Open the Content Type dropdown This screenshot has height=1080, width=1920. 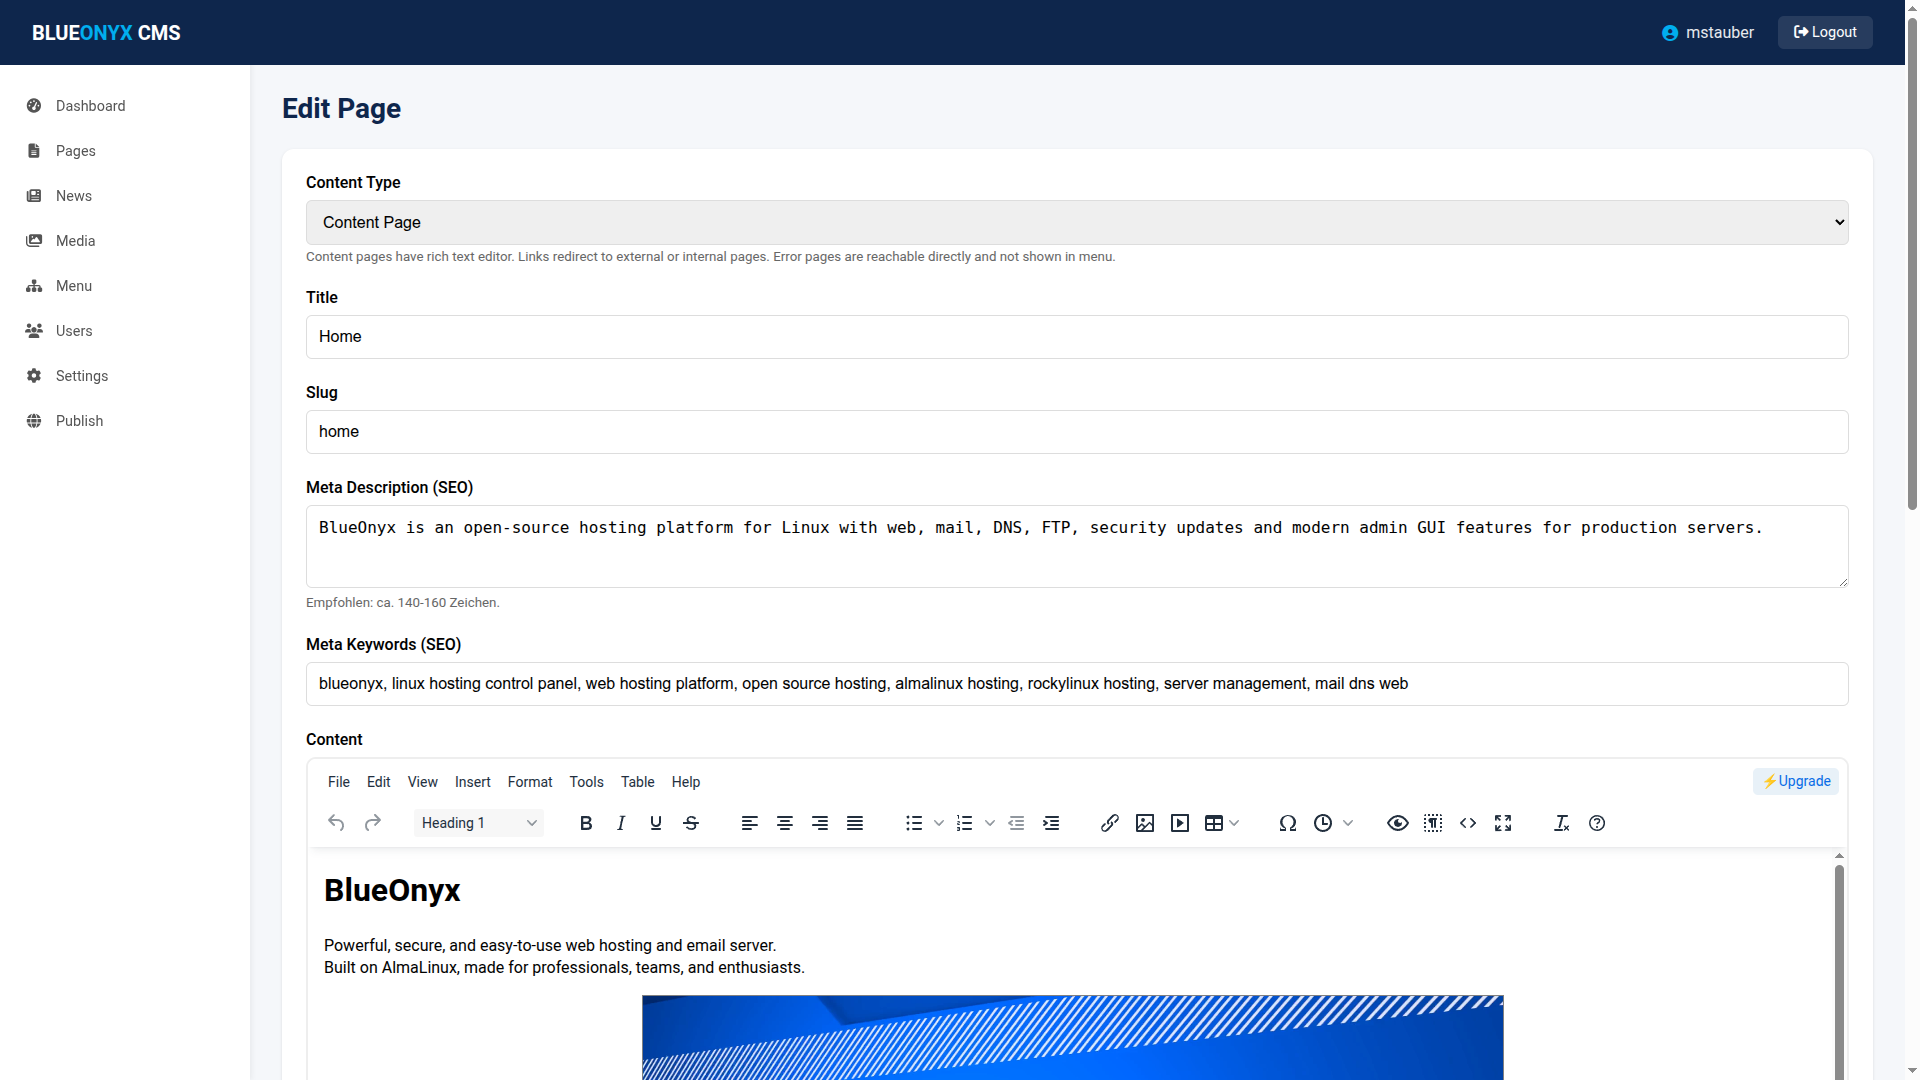click(1076, 222)
